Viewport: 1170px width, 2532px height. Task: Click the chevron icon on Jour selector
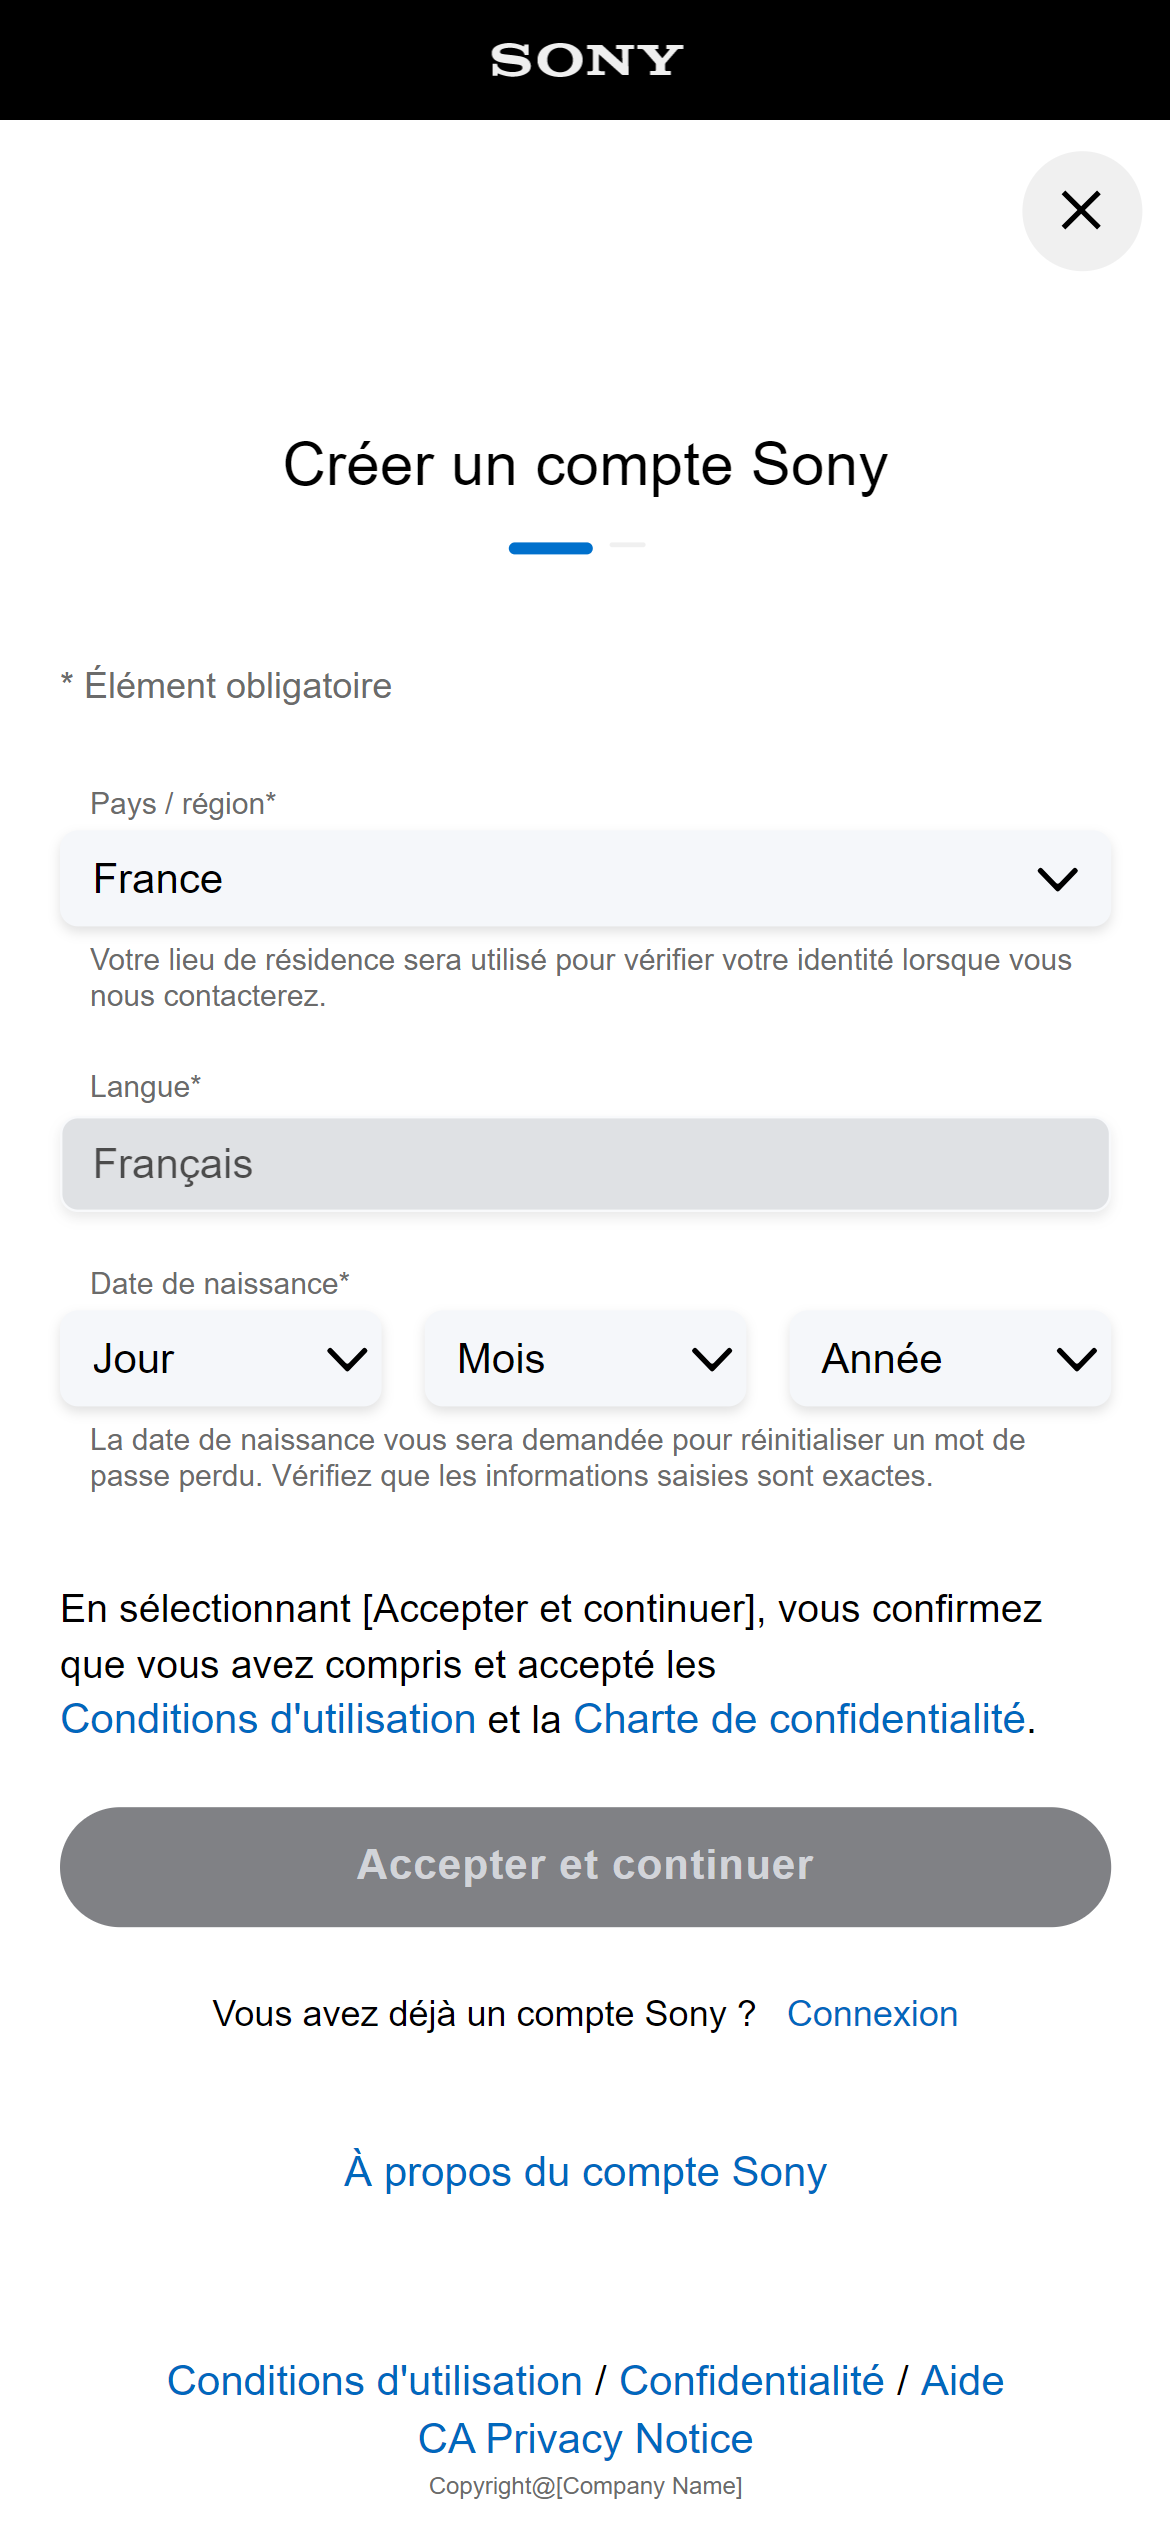347,1360
